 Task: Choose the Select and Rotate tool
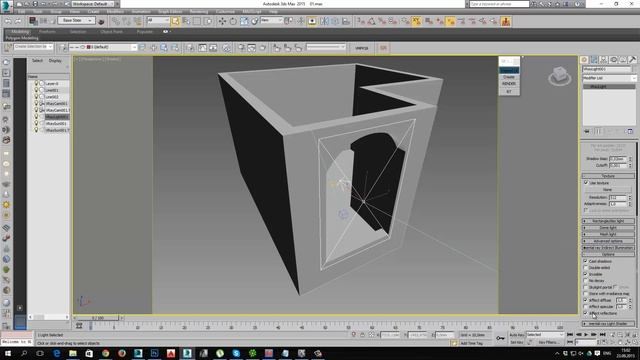233,21
